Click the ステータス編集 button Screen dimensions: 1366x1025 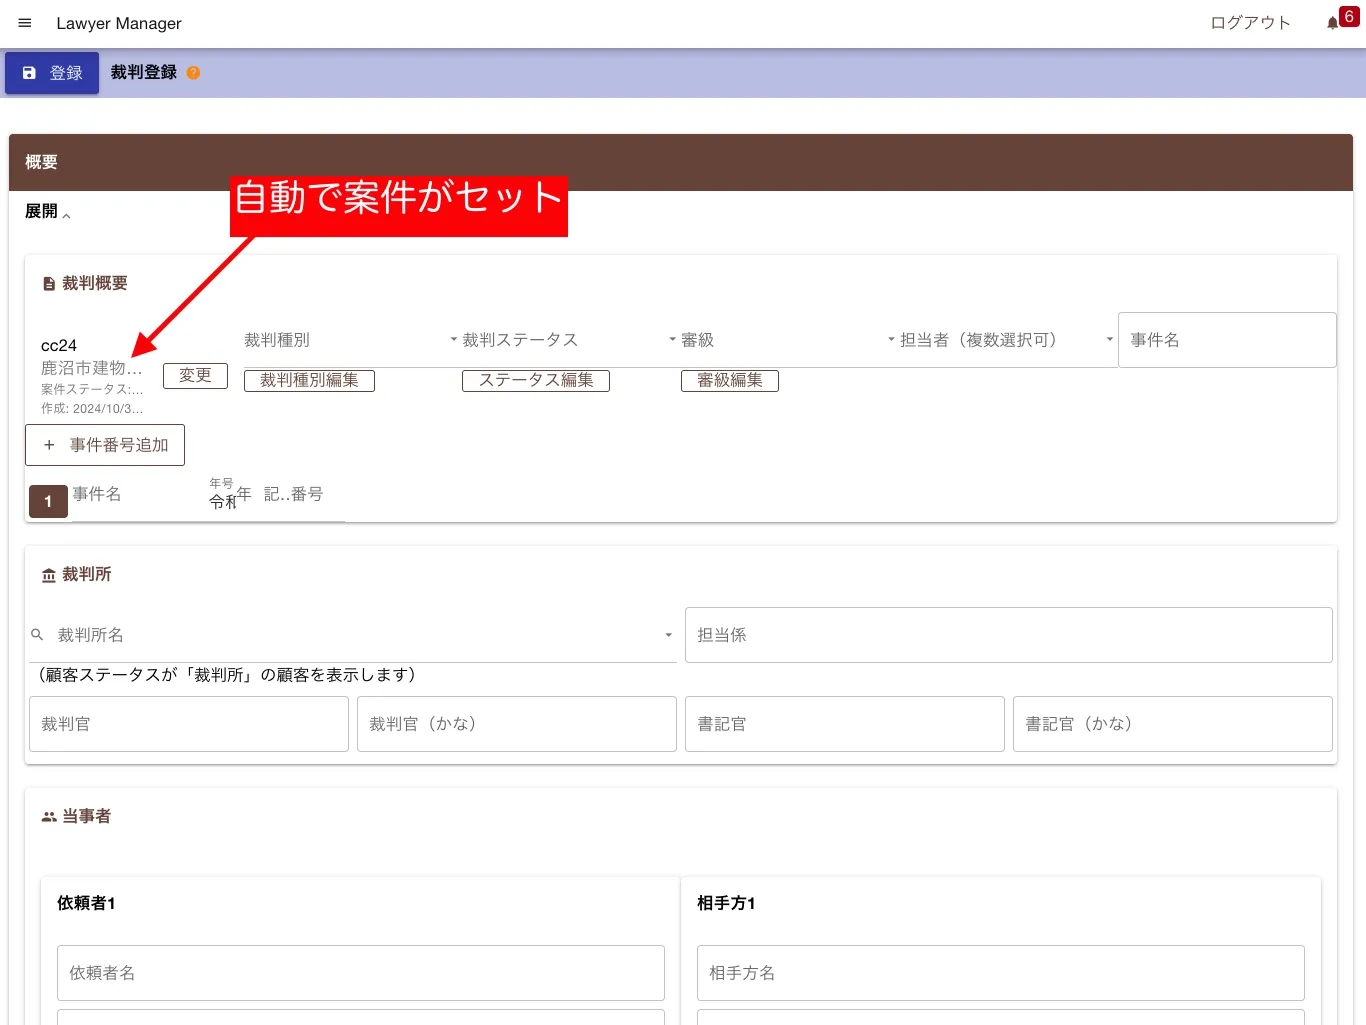pos(536,380)
